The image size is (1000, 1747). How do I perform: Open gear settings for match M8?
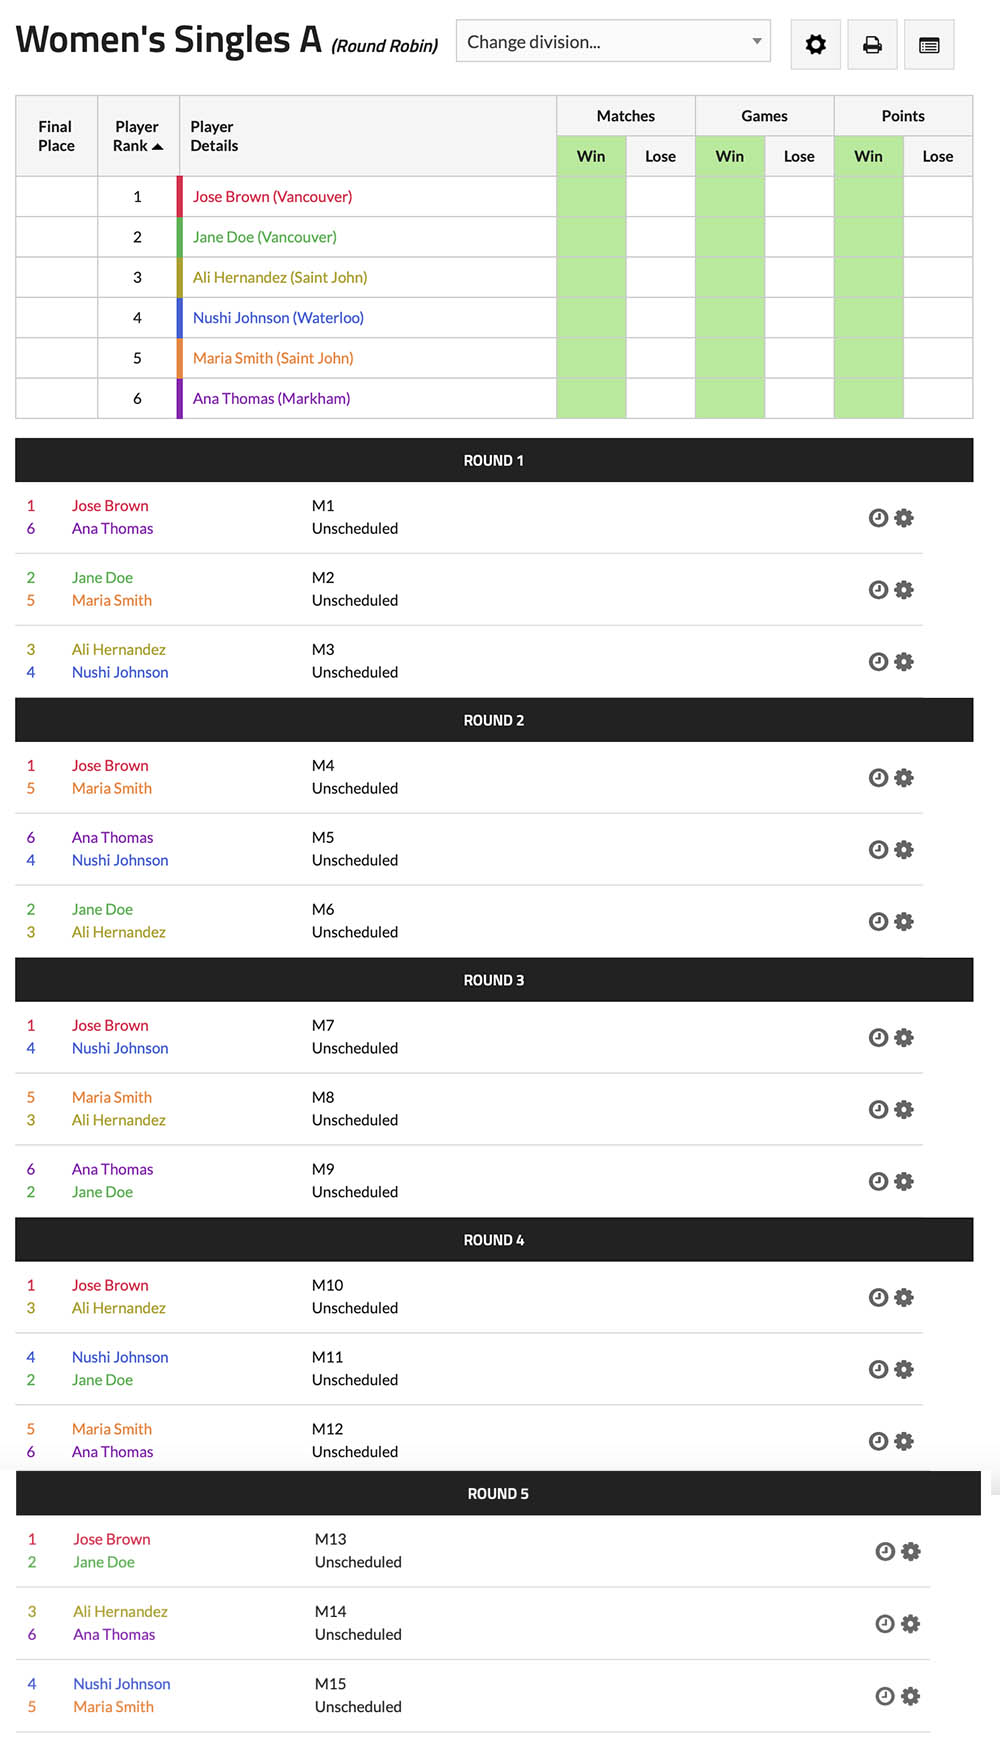904,1110
